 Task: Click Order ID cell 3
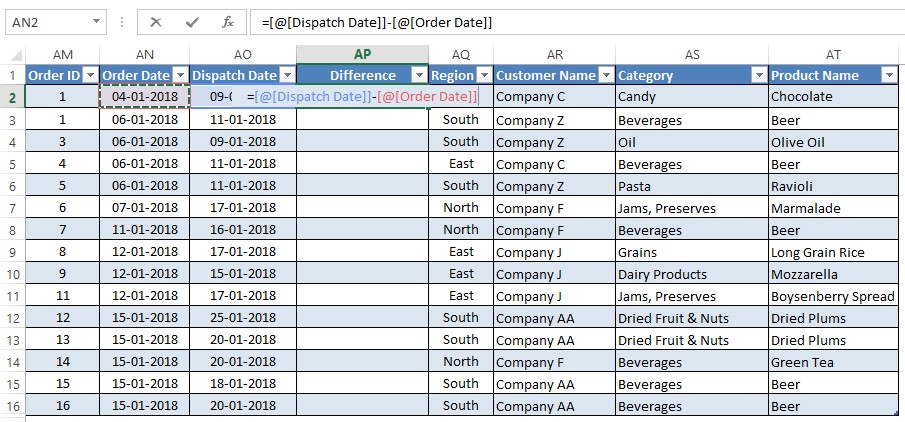pyautogui.click(x=62, y=141)
